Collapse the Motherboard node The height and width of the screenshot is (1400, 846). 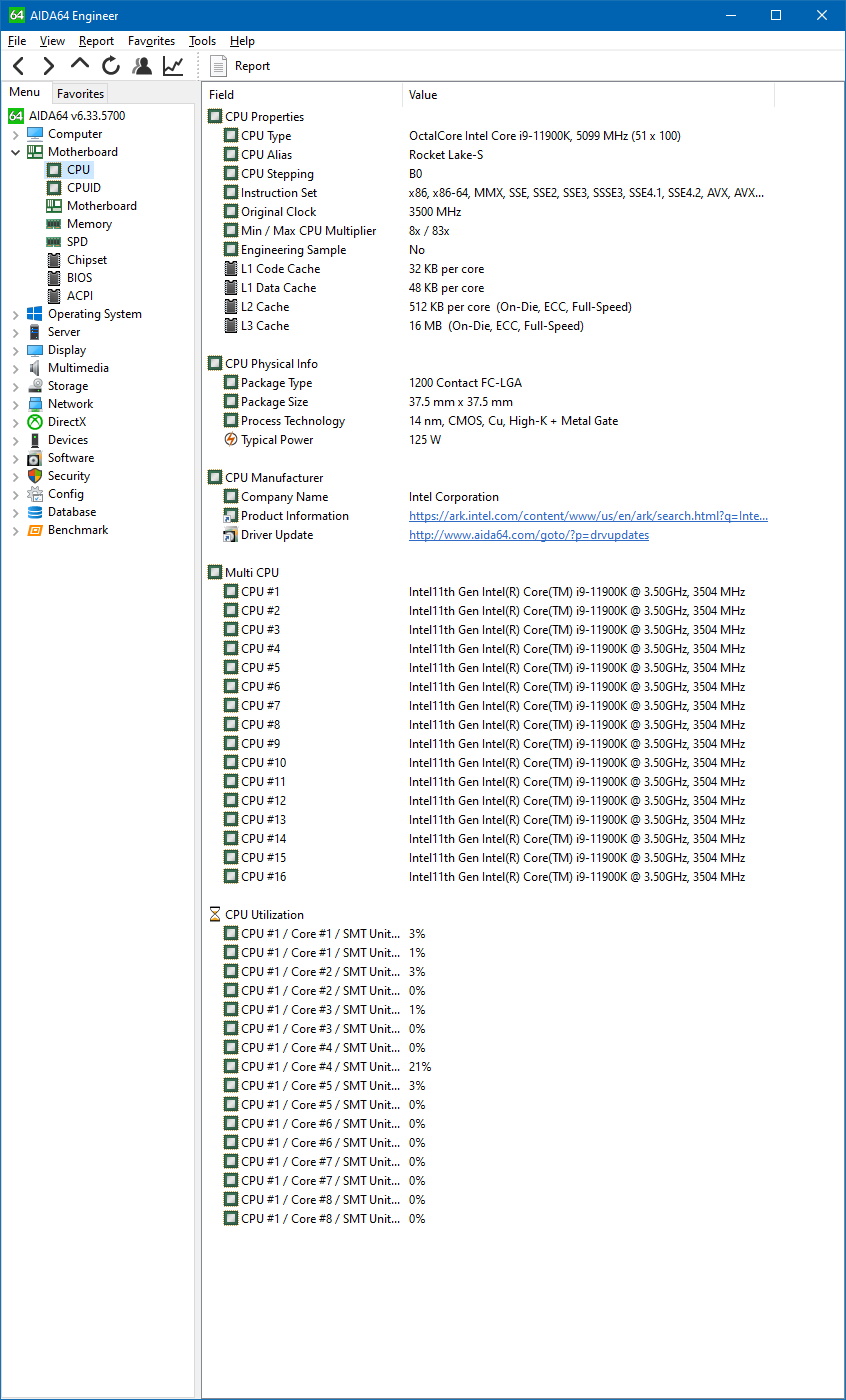[15, 152]
